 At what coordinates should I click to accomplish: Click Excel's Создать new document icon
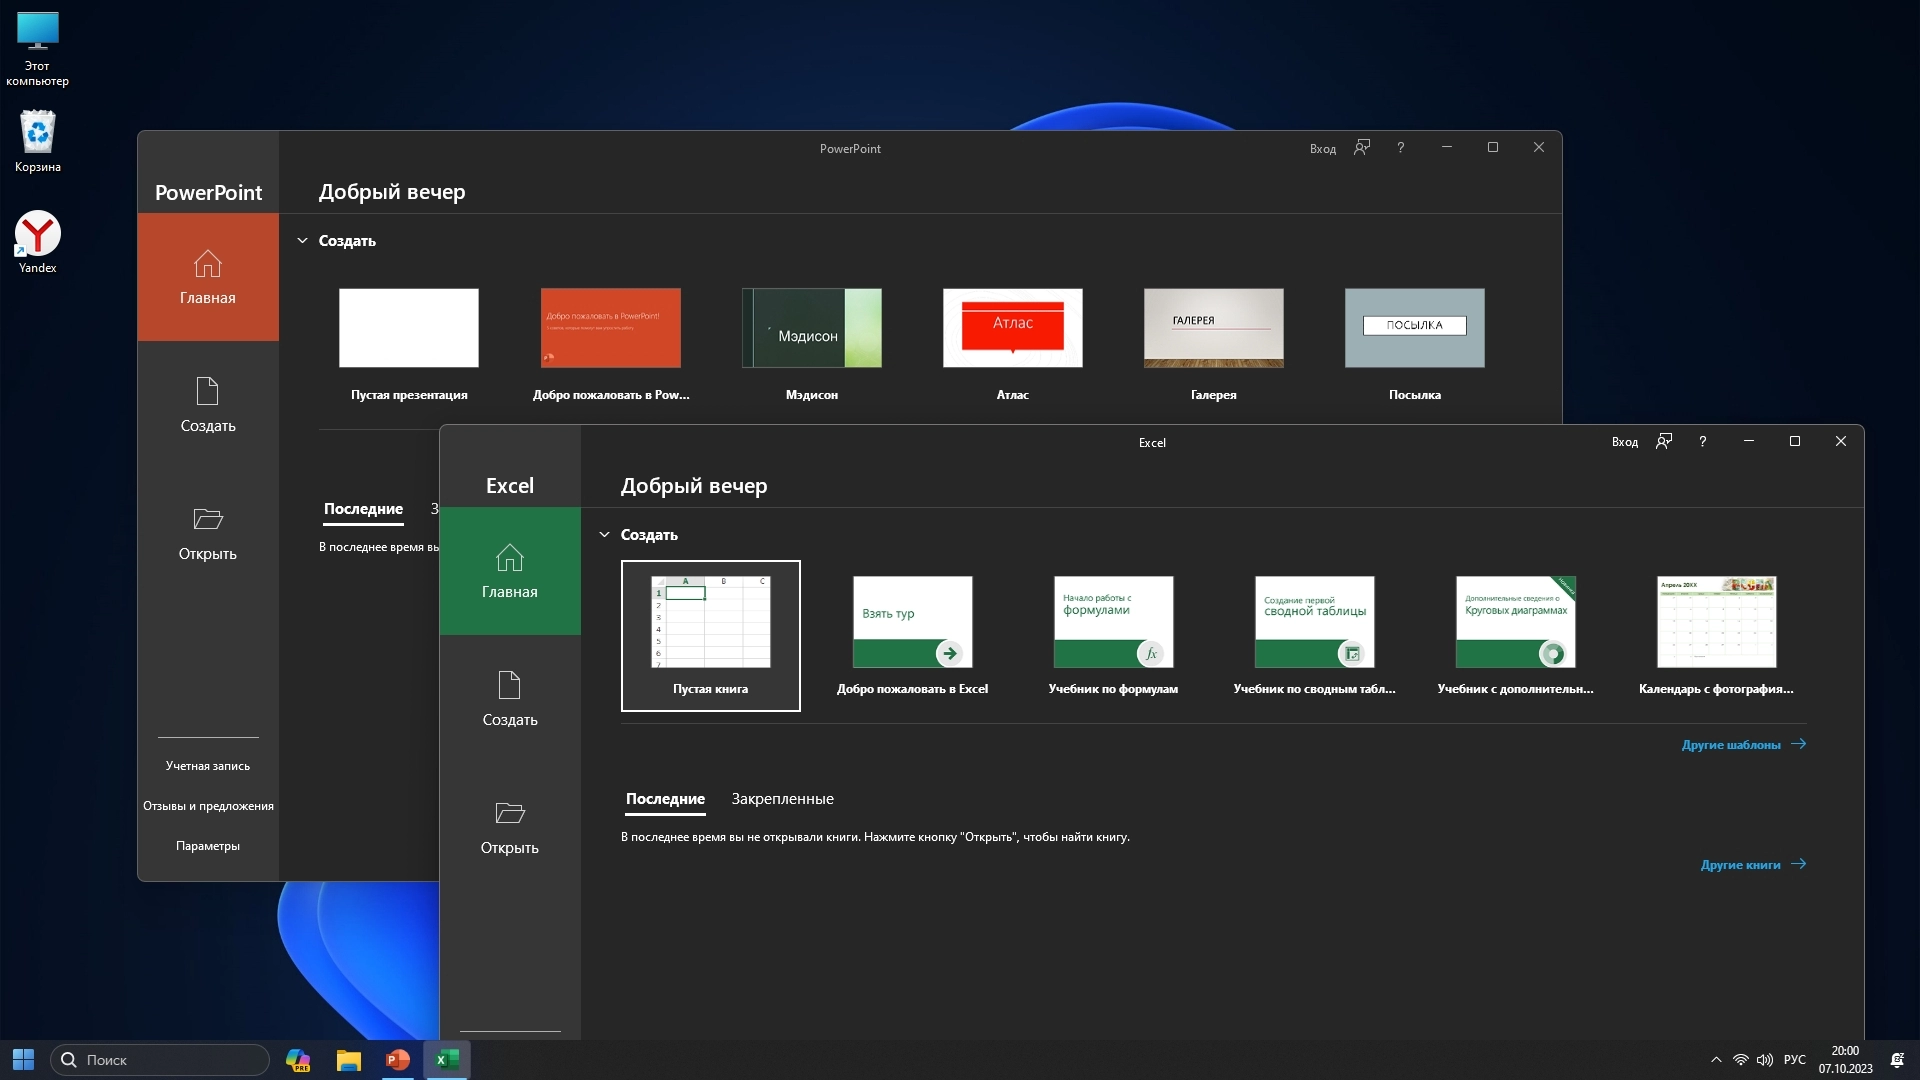click(509, 685)
